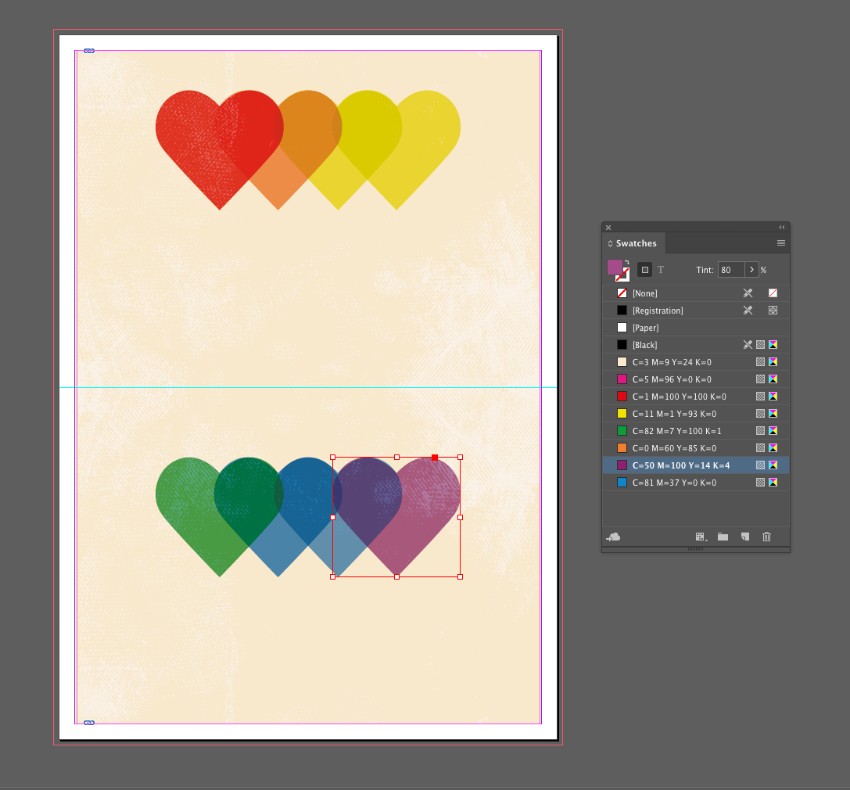
Task: Select the Formatting affects text icon
Action: coord(660,269)
